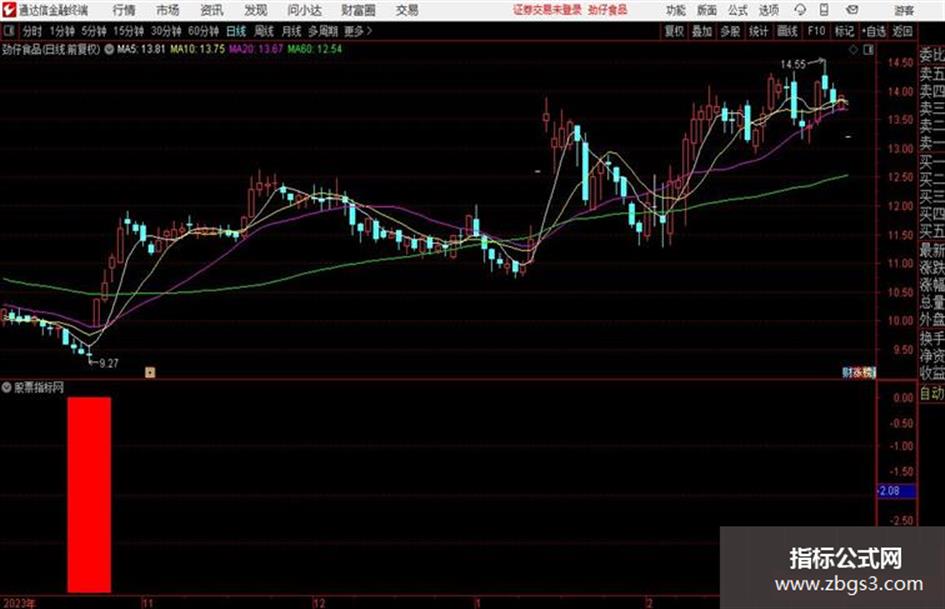Open the 股票指标网 indicator dropdown arrow
Image resolution: width=945 pixels, height=609 pixels.
(7, 388)
